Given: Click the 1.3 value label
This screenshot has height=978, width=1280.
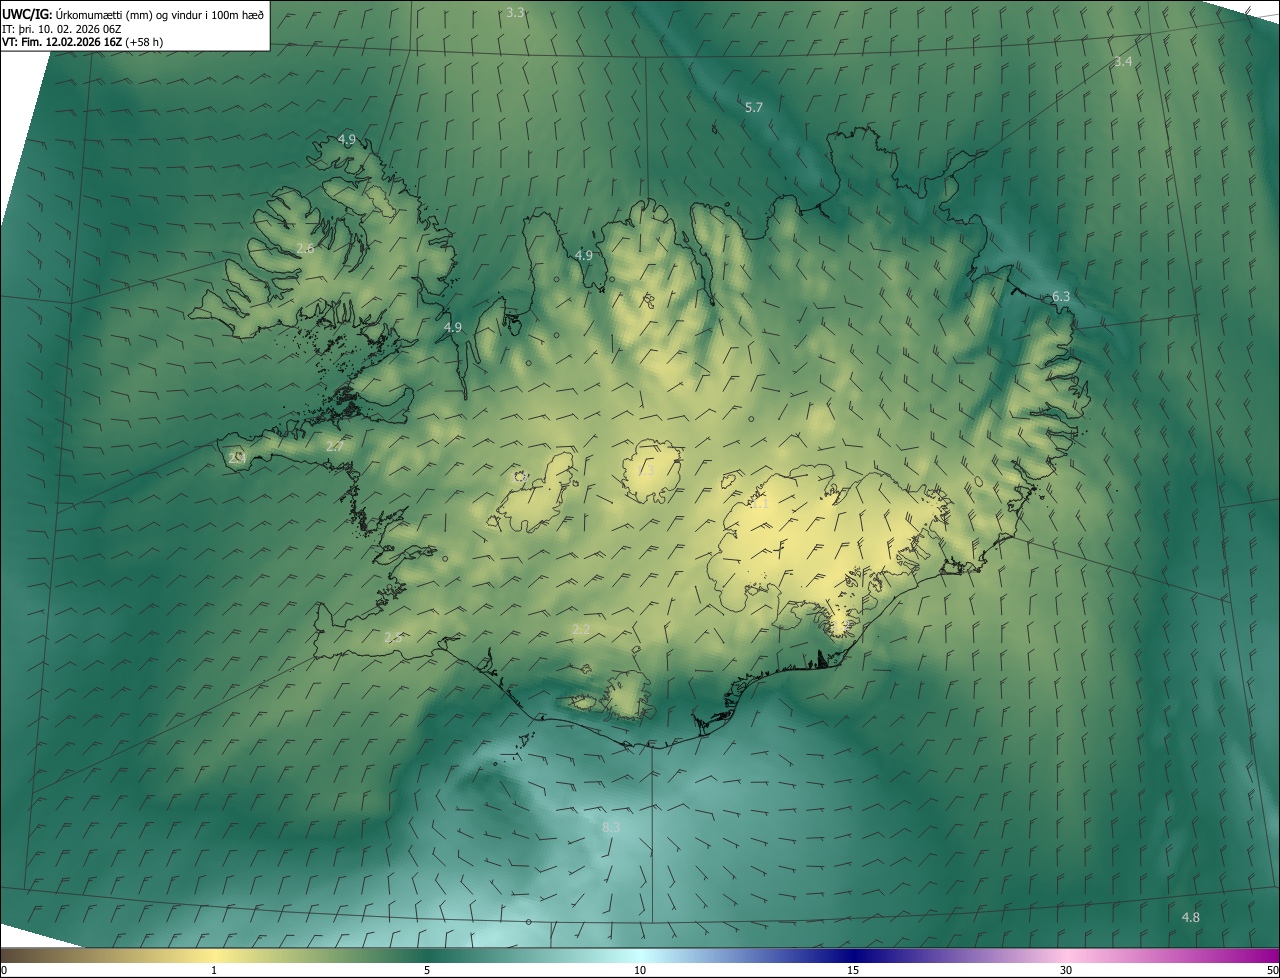Looking at the screenshot, I should tap(646, 470).
